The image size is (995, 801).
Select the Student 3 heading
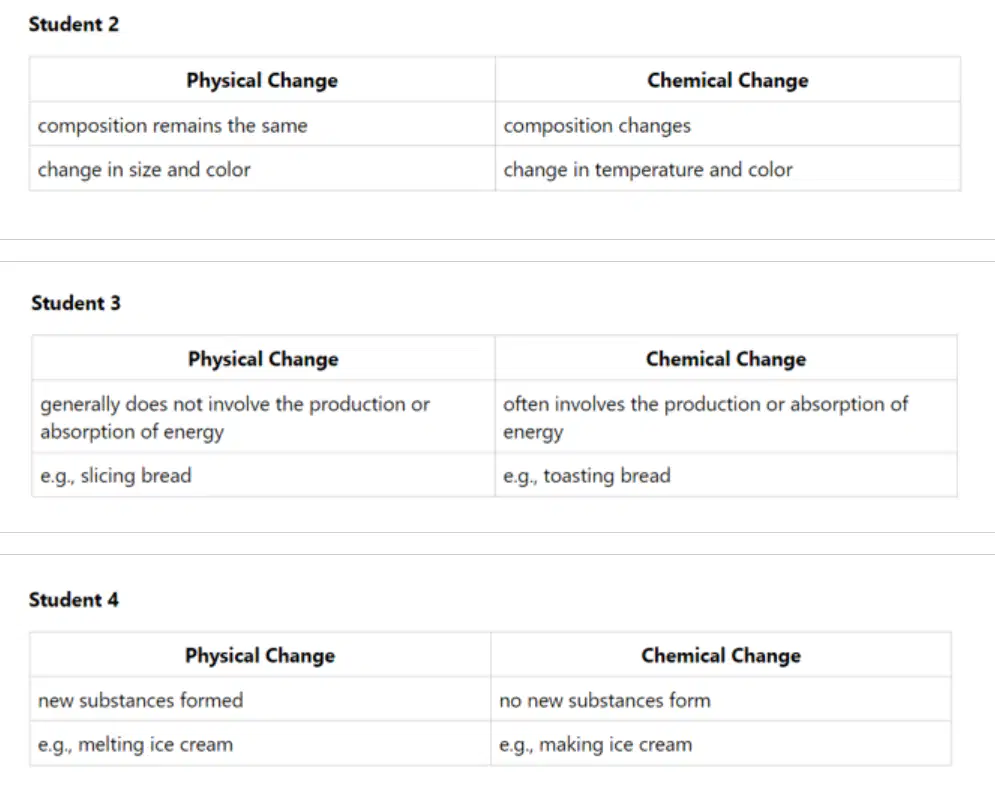click(x=76, y=303)
